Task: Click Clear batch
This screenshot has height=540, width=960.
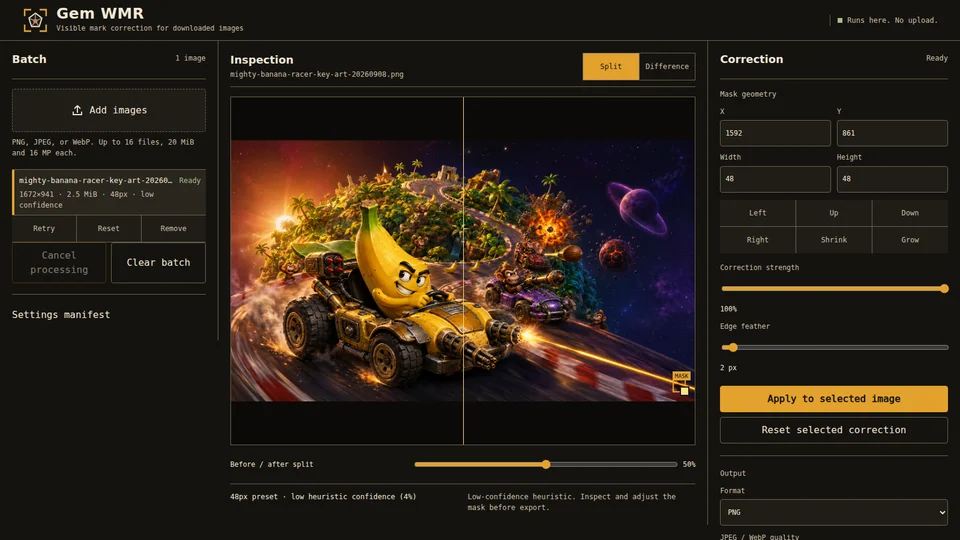Action: (x=158, y=262)
